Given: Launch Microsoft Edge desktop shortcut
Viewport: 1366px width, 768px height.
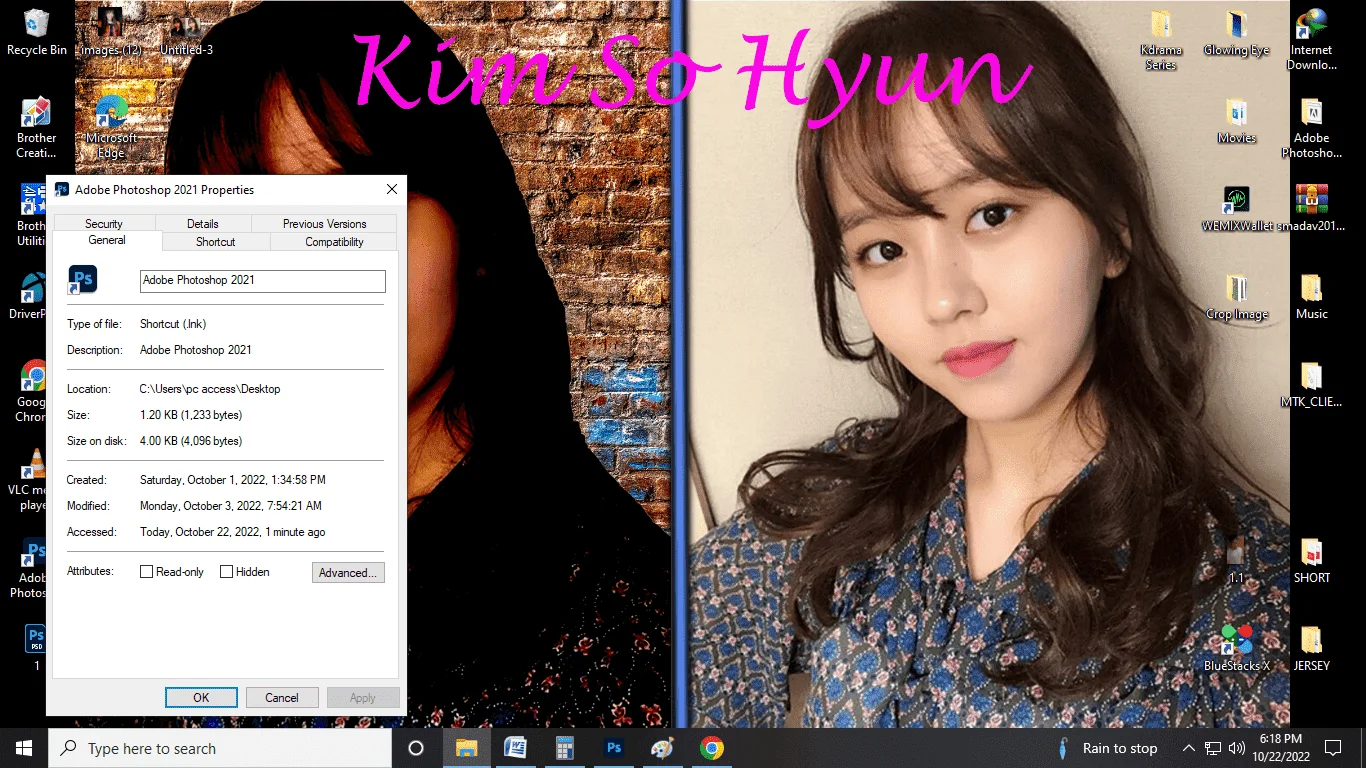Looking at the screenshot, I should (x=111, y=128).
